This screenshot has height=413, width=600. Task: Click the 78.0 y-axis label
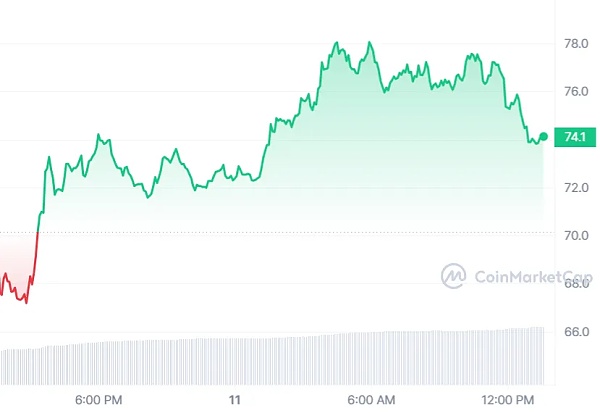[x=576, y=44]
